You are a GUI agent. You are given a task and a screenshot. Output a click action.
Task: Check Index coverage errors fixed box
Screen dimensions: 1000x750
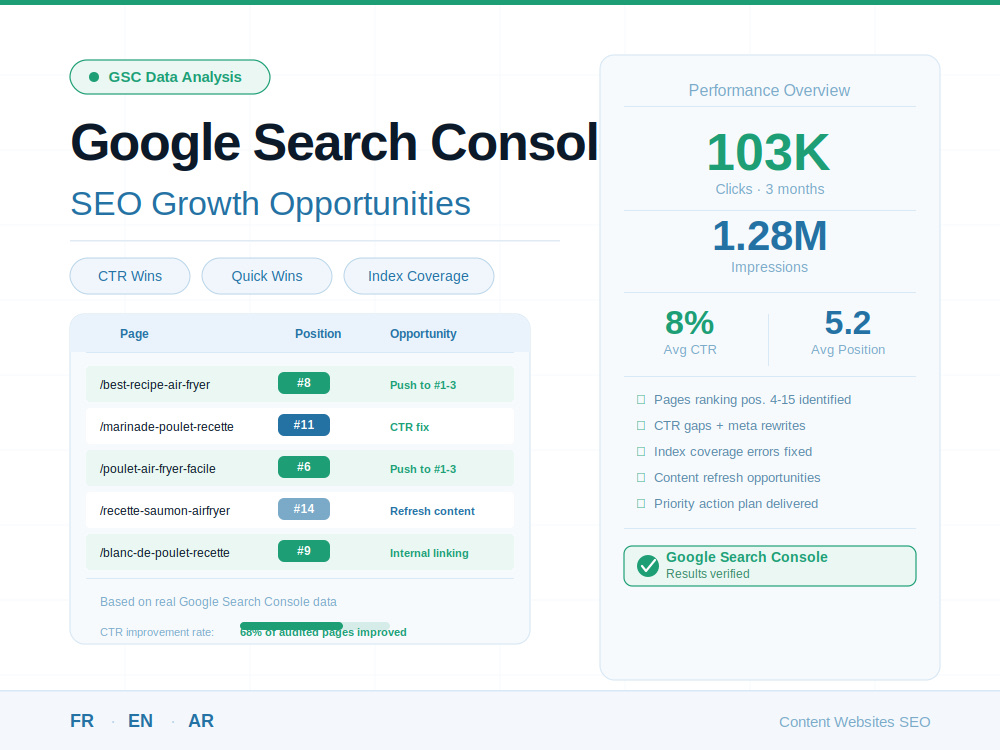coord(641,452)
